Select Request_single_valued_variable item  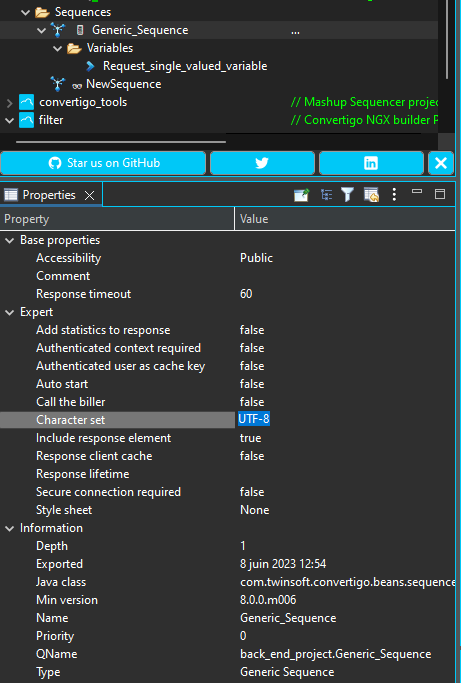185,66
